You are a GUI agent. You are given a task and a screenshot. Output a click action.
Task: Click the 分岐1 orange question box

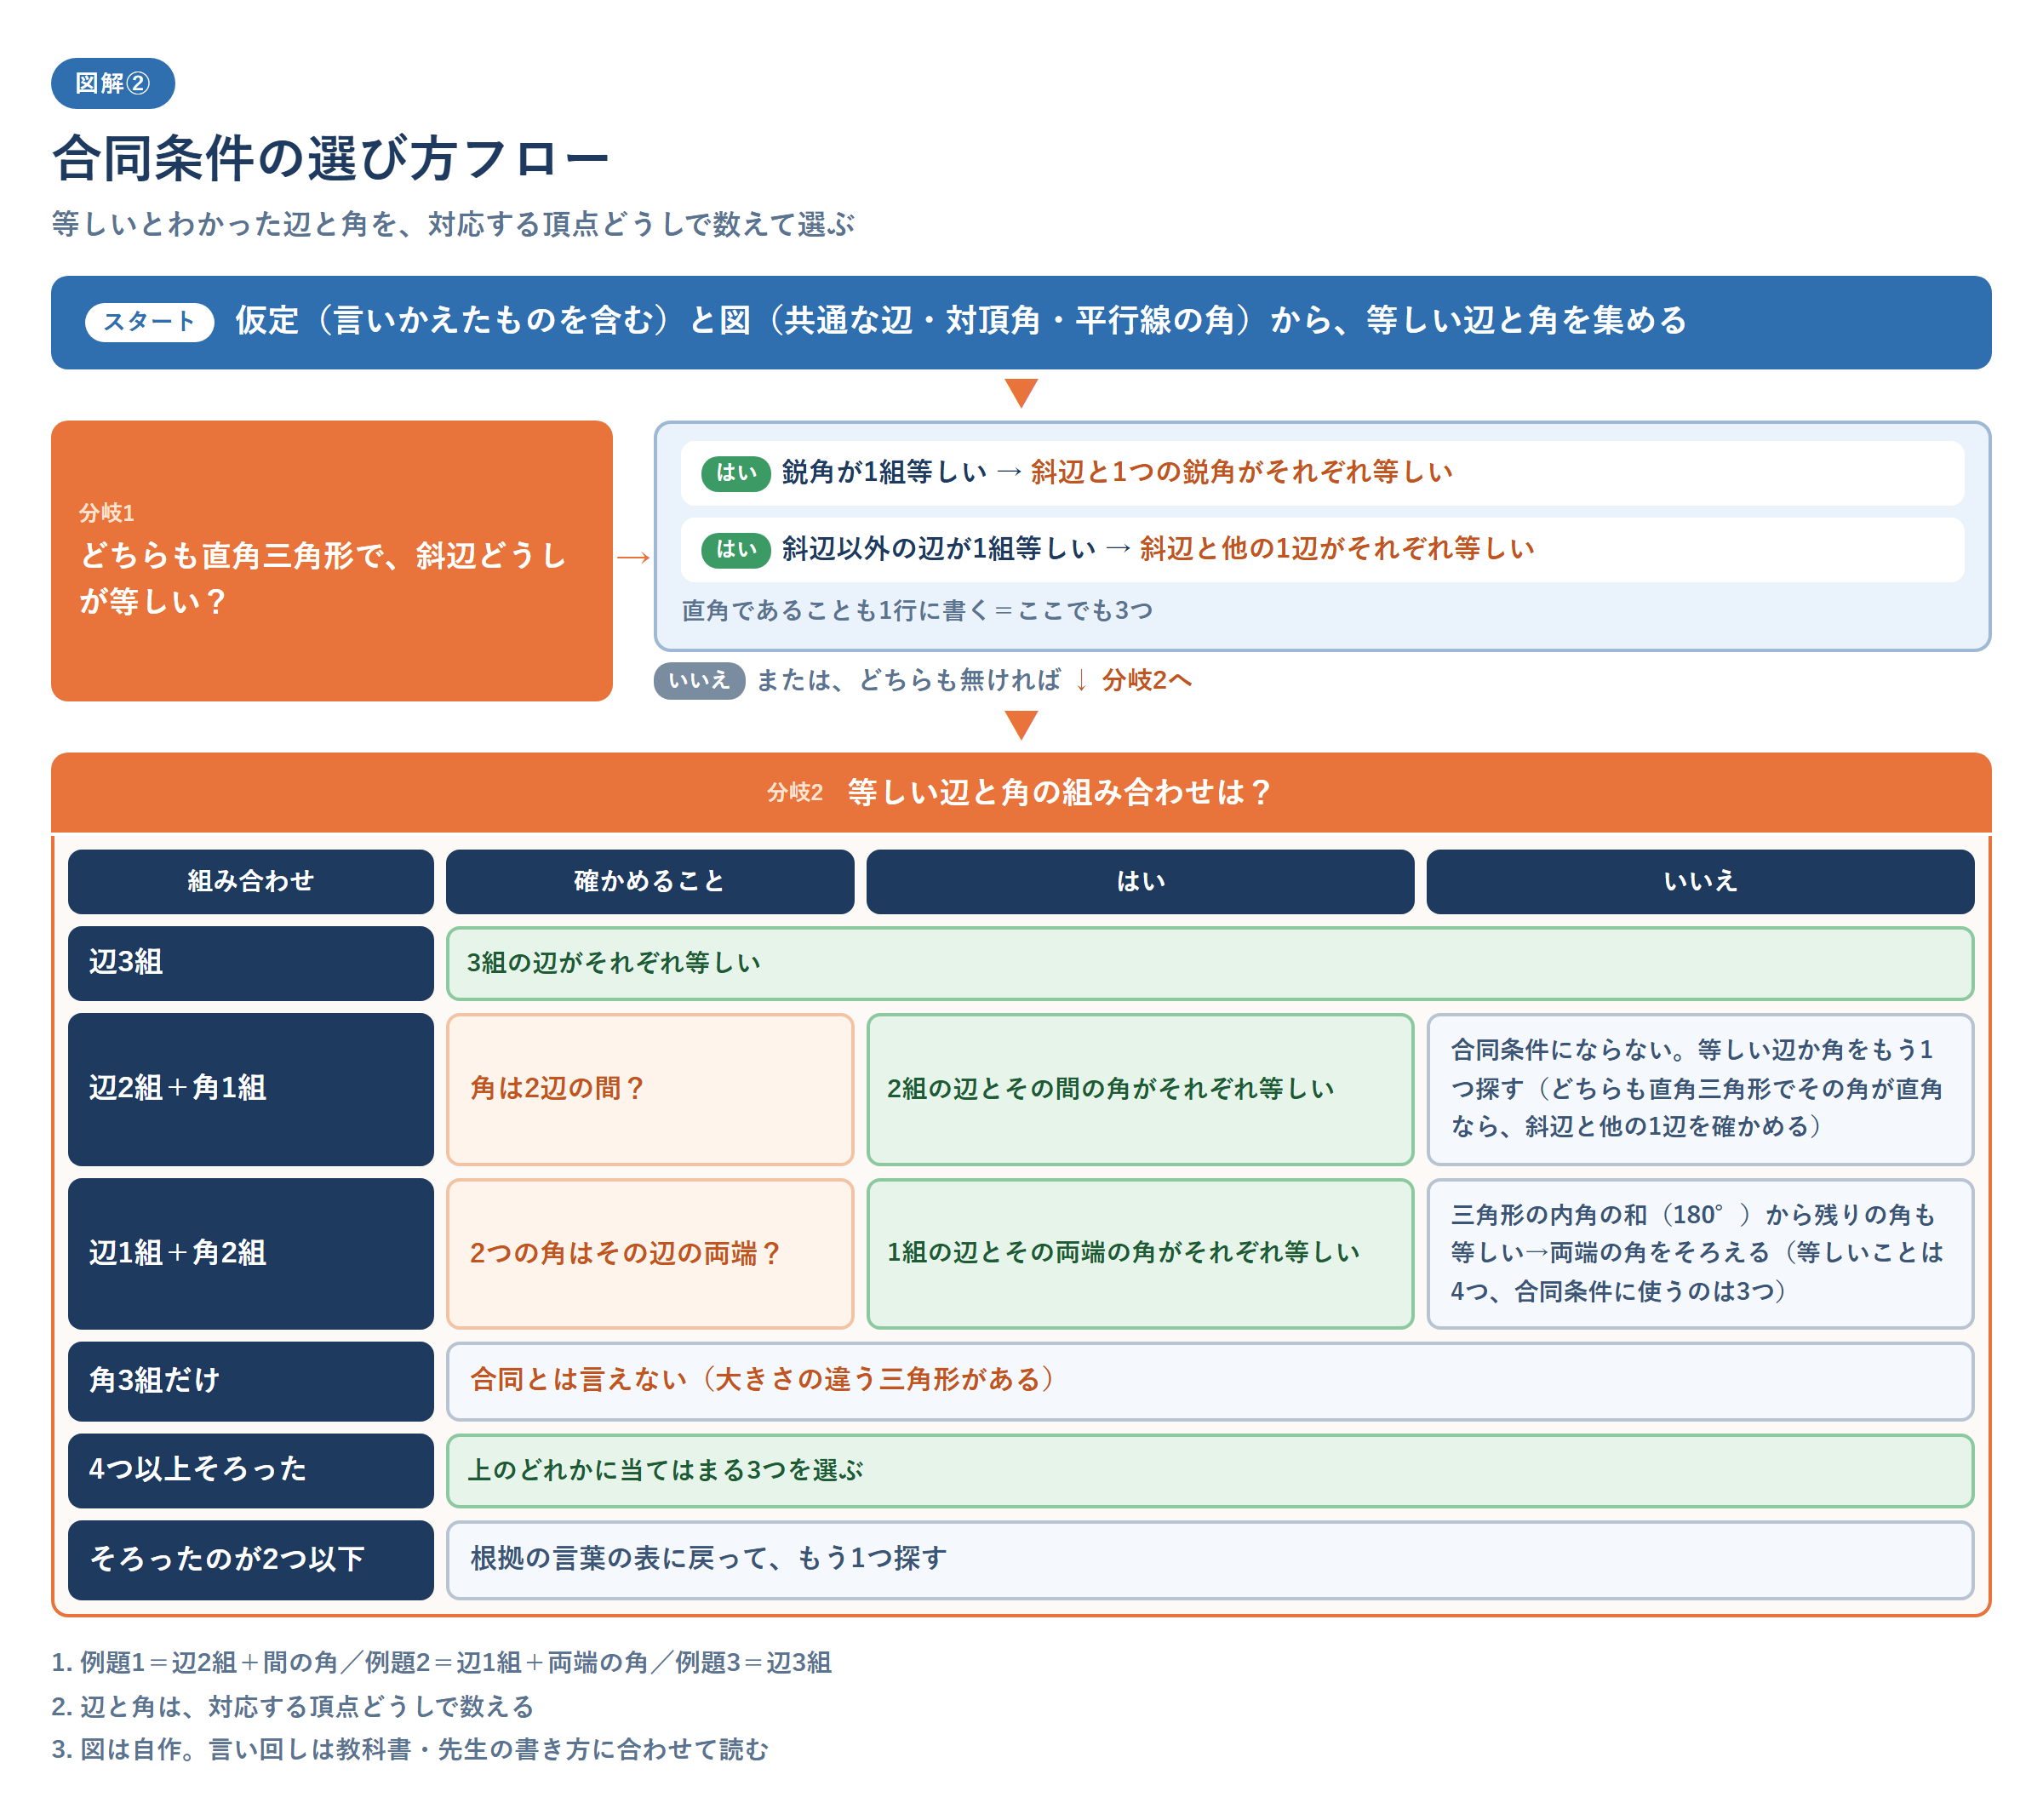tap(331, 560)
